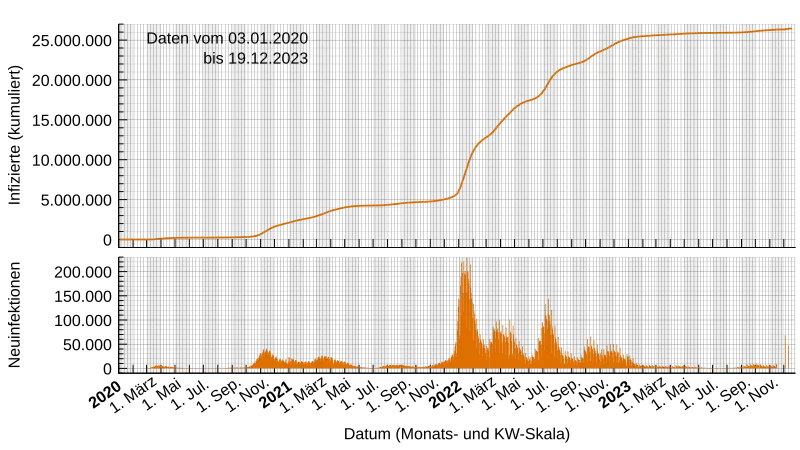
Task: Click the black divider band between both charts
Action: [x=460, y=251]
